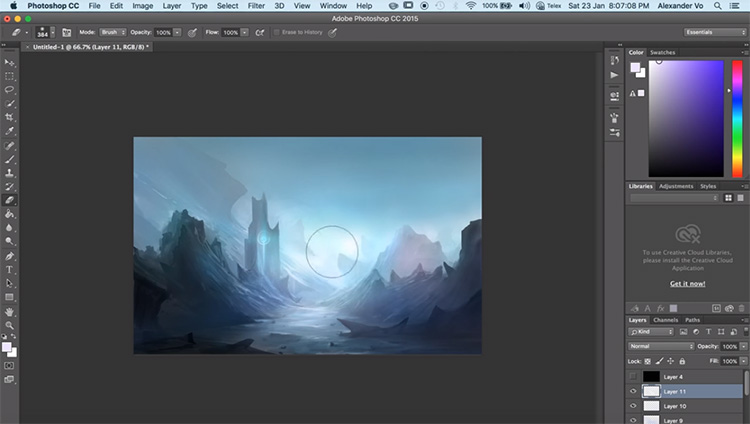This screenshot has height=424, width=750.
Task: Enable the Erase to History checkbox
Action: point(276,33)
